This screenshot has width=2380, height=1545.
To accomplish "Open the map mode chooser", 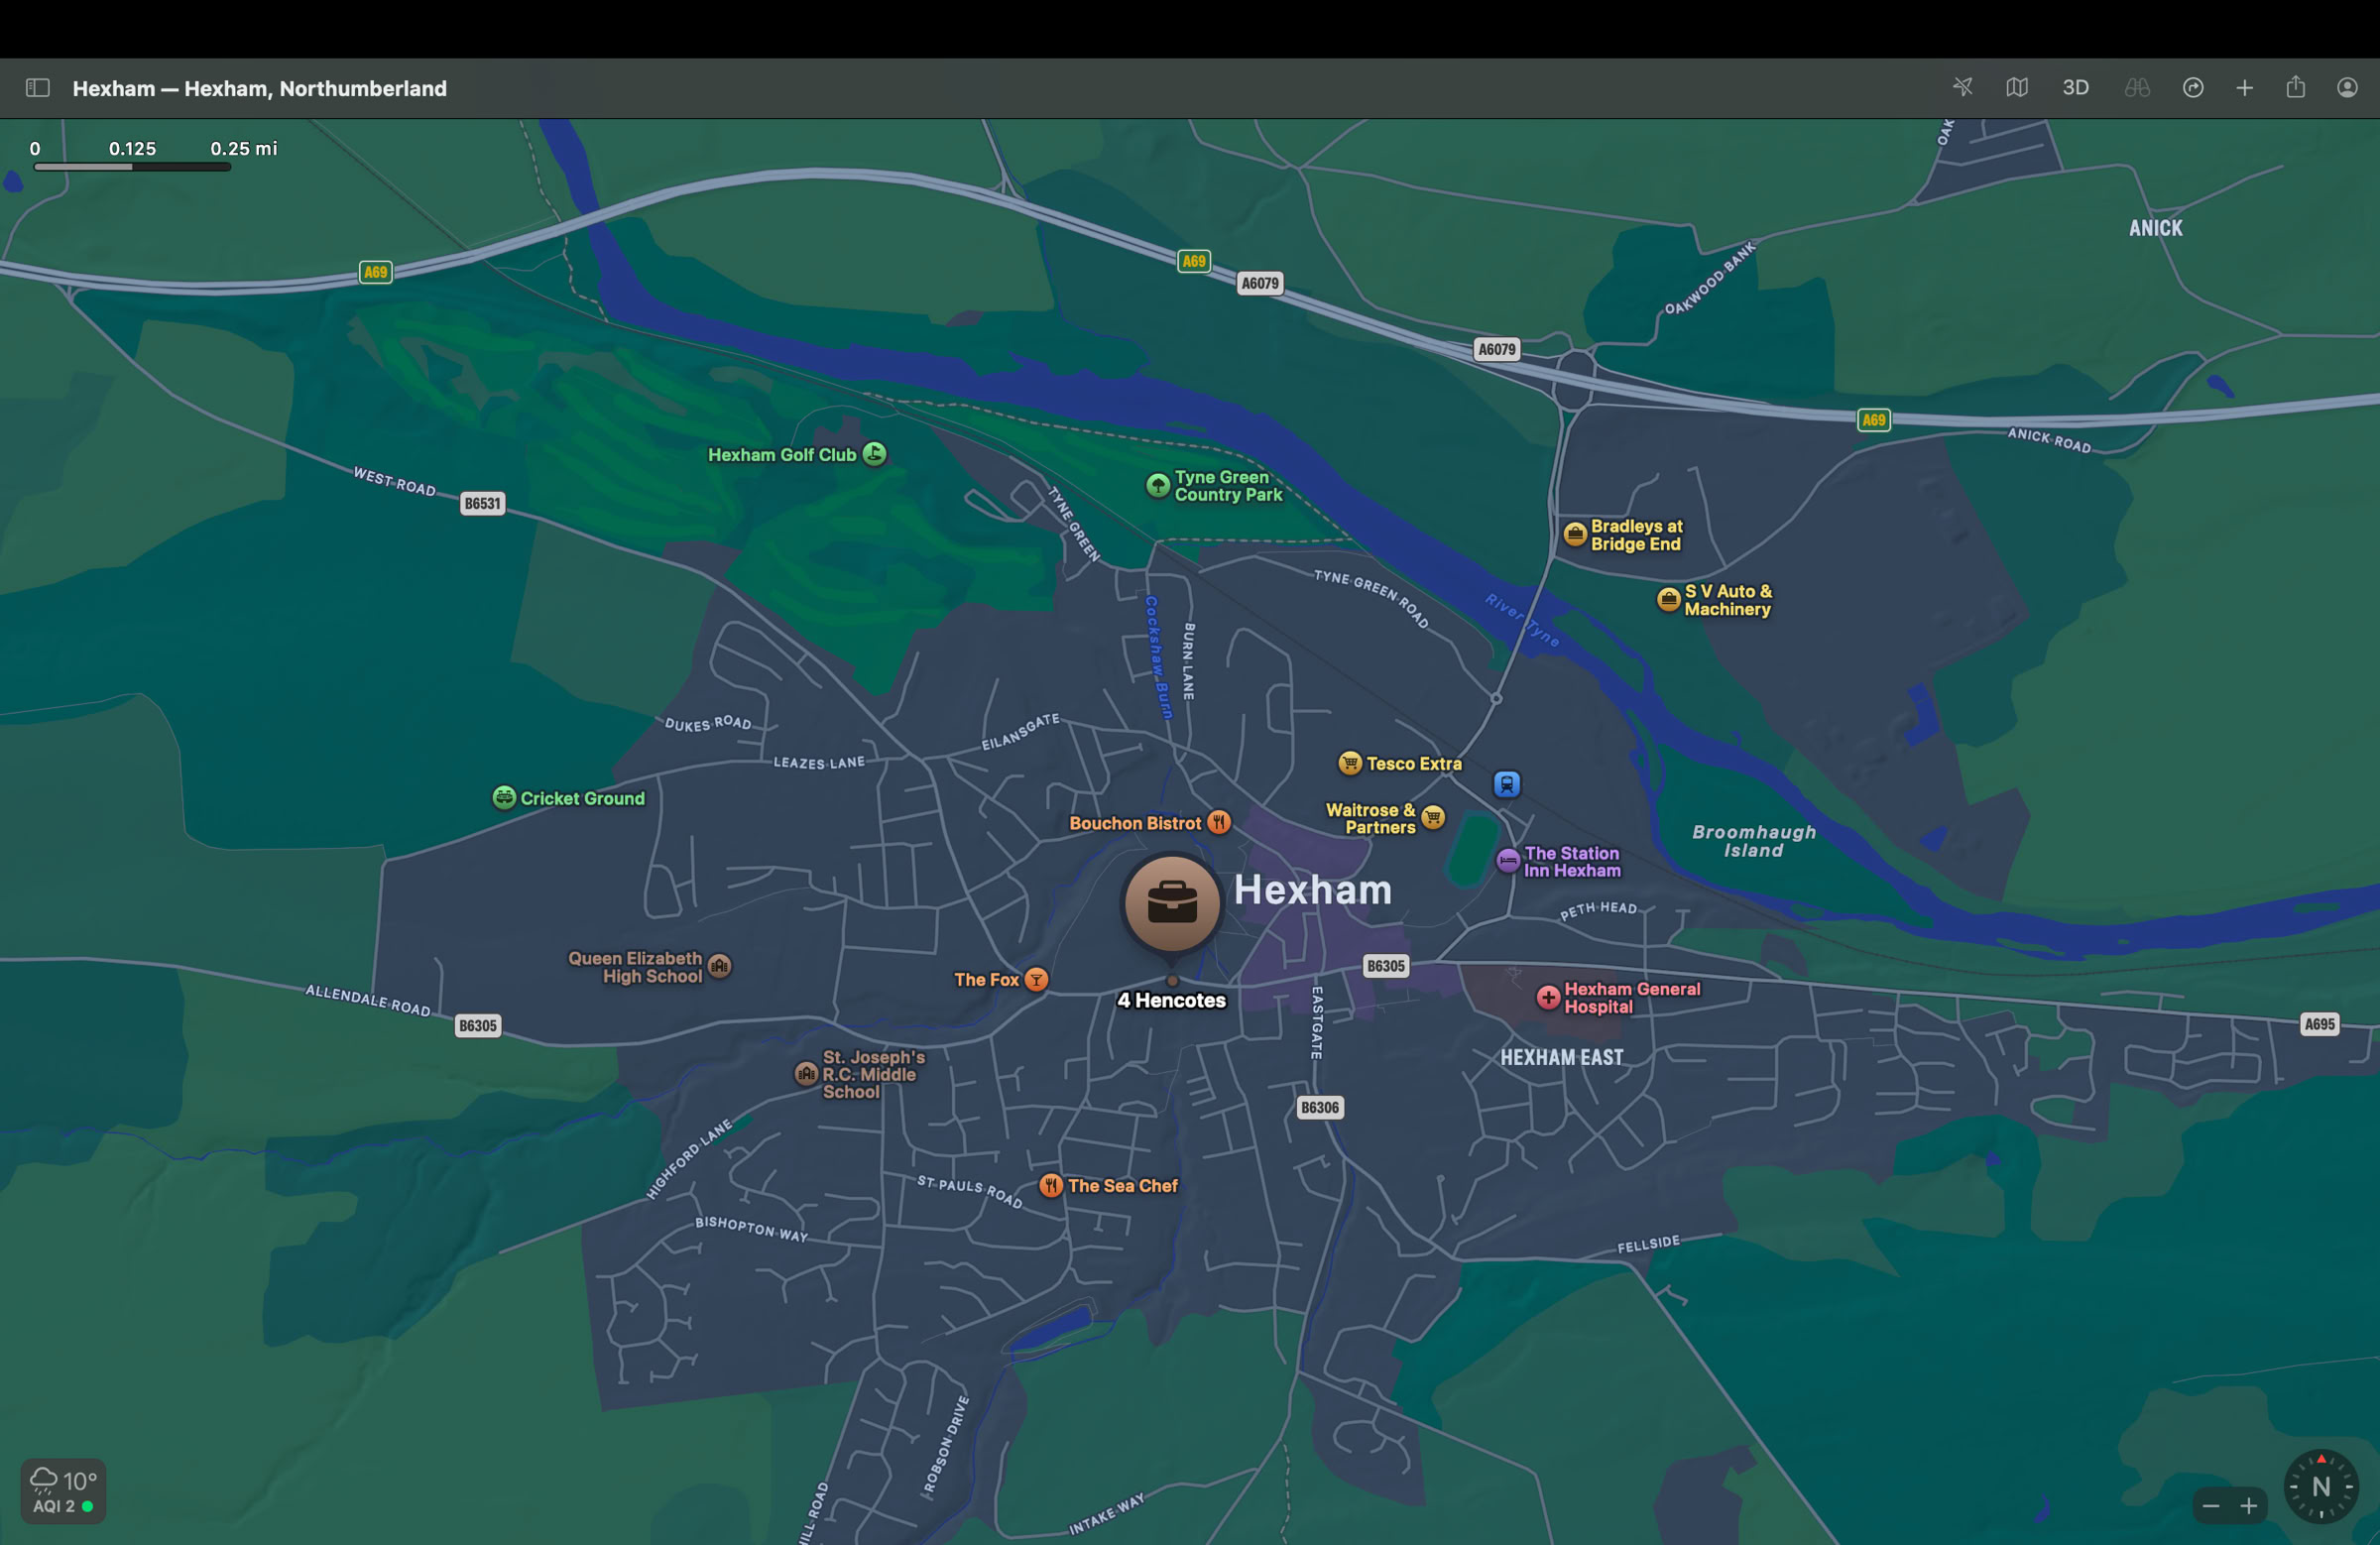I will [x=2017, y=88].
